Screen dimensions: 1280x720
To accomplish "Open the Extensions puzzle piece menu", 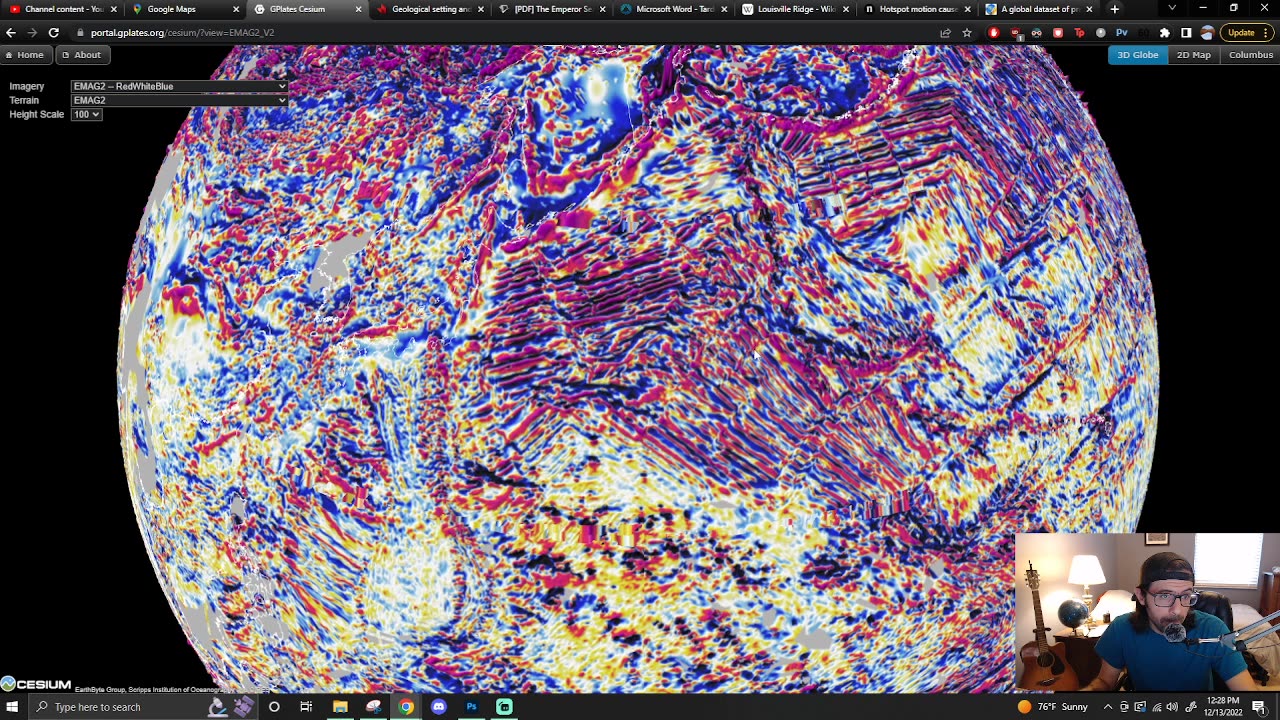I will (1164, 33).
